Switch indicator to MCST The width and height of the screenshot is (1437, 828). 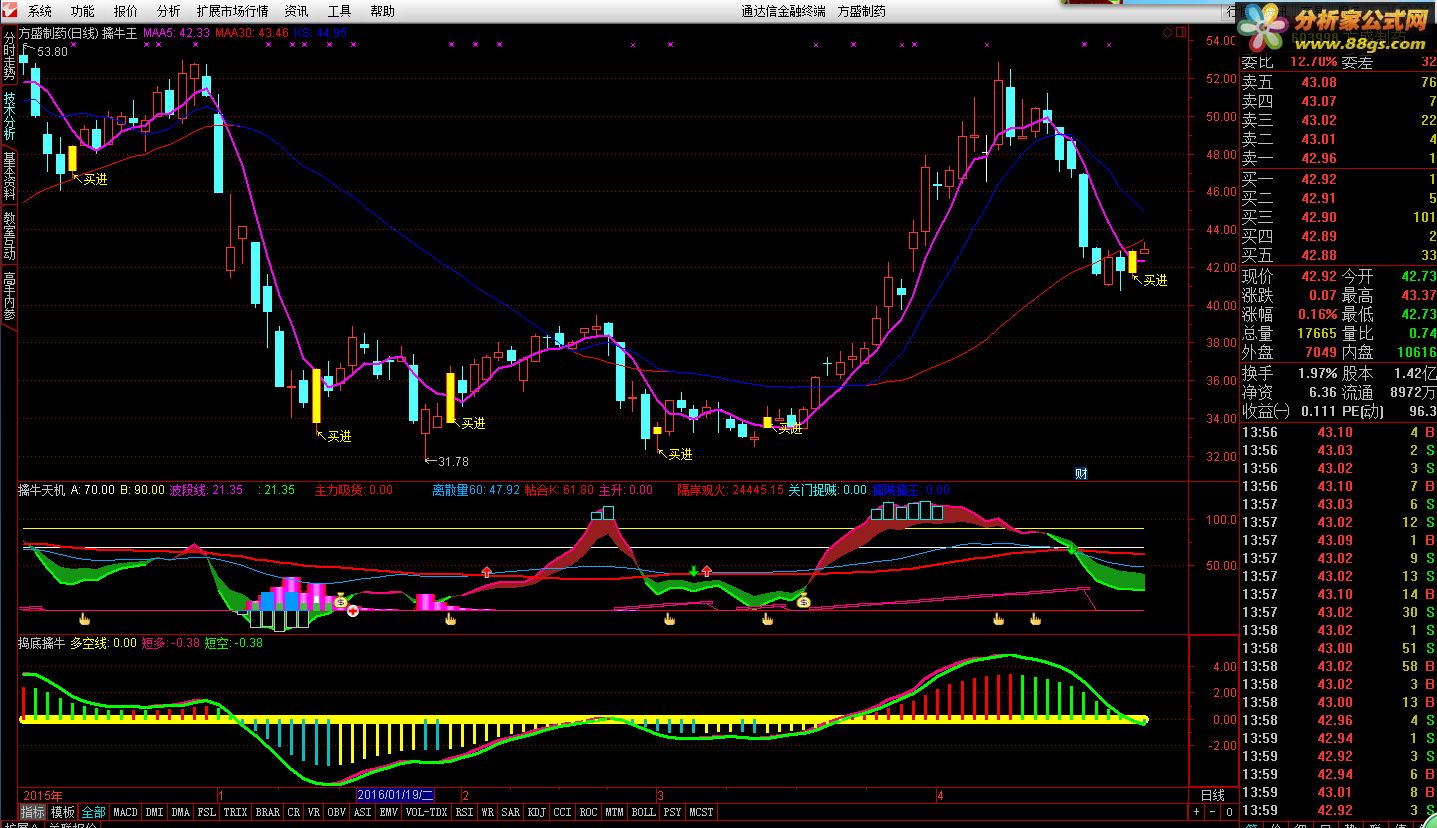[x=702, y=812]
